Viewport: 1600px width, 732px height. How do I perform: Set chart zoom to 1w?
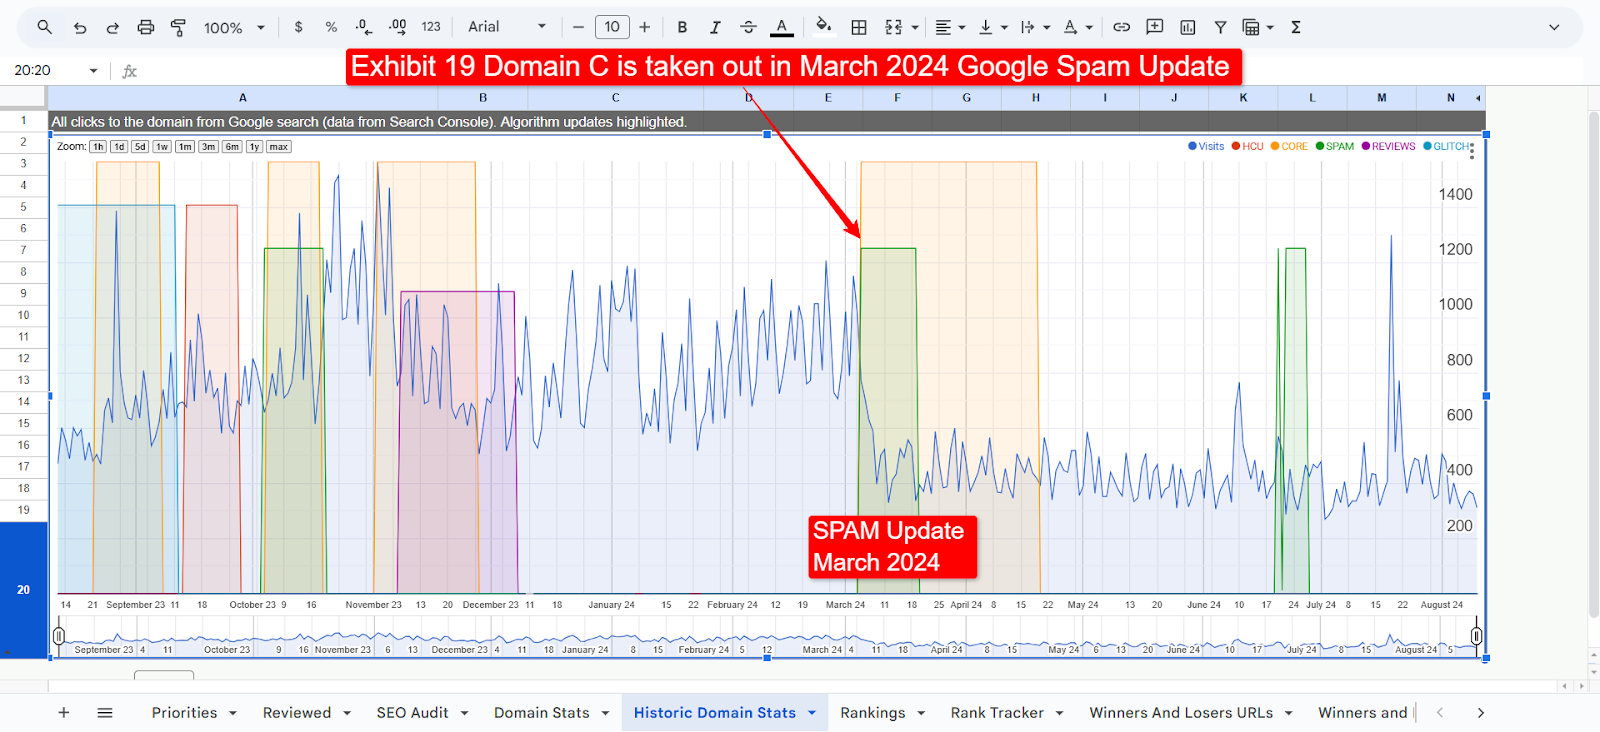(x=162, y=147)
